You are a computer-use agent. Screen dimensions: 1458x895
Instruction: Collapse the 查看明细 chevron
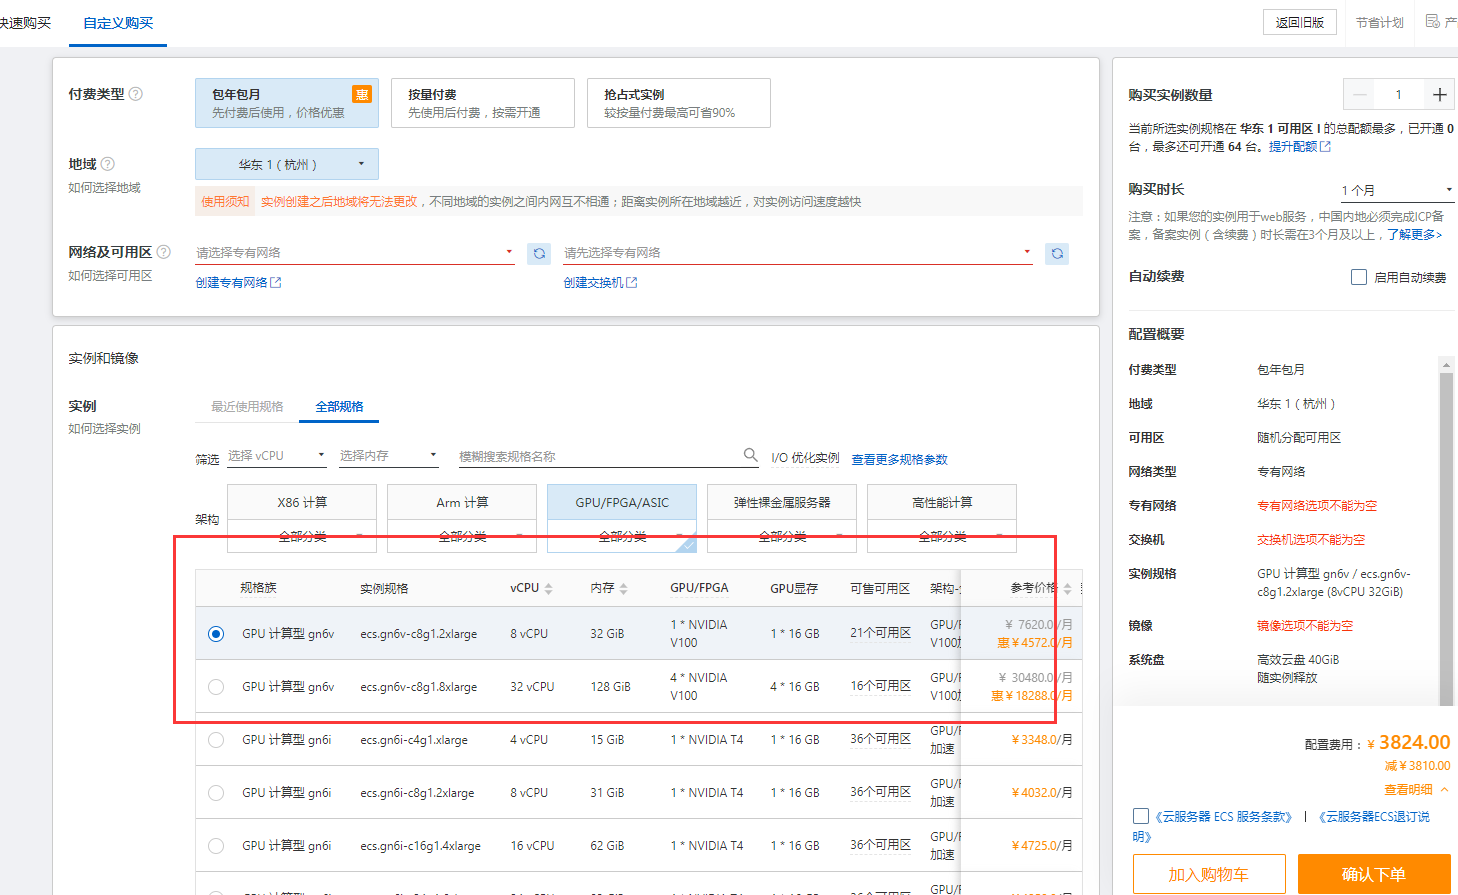coord(1444,789)
